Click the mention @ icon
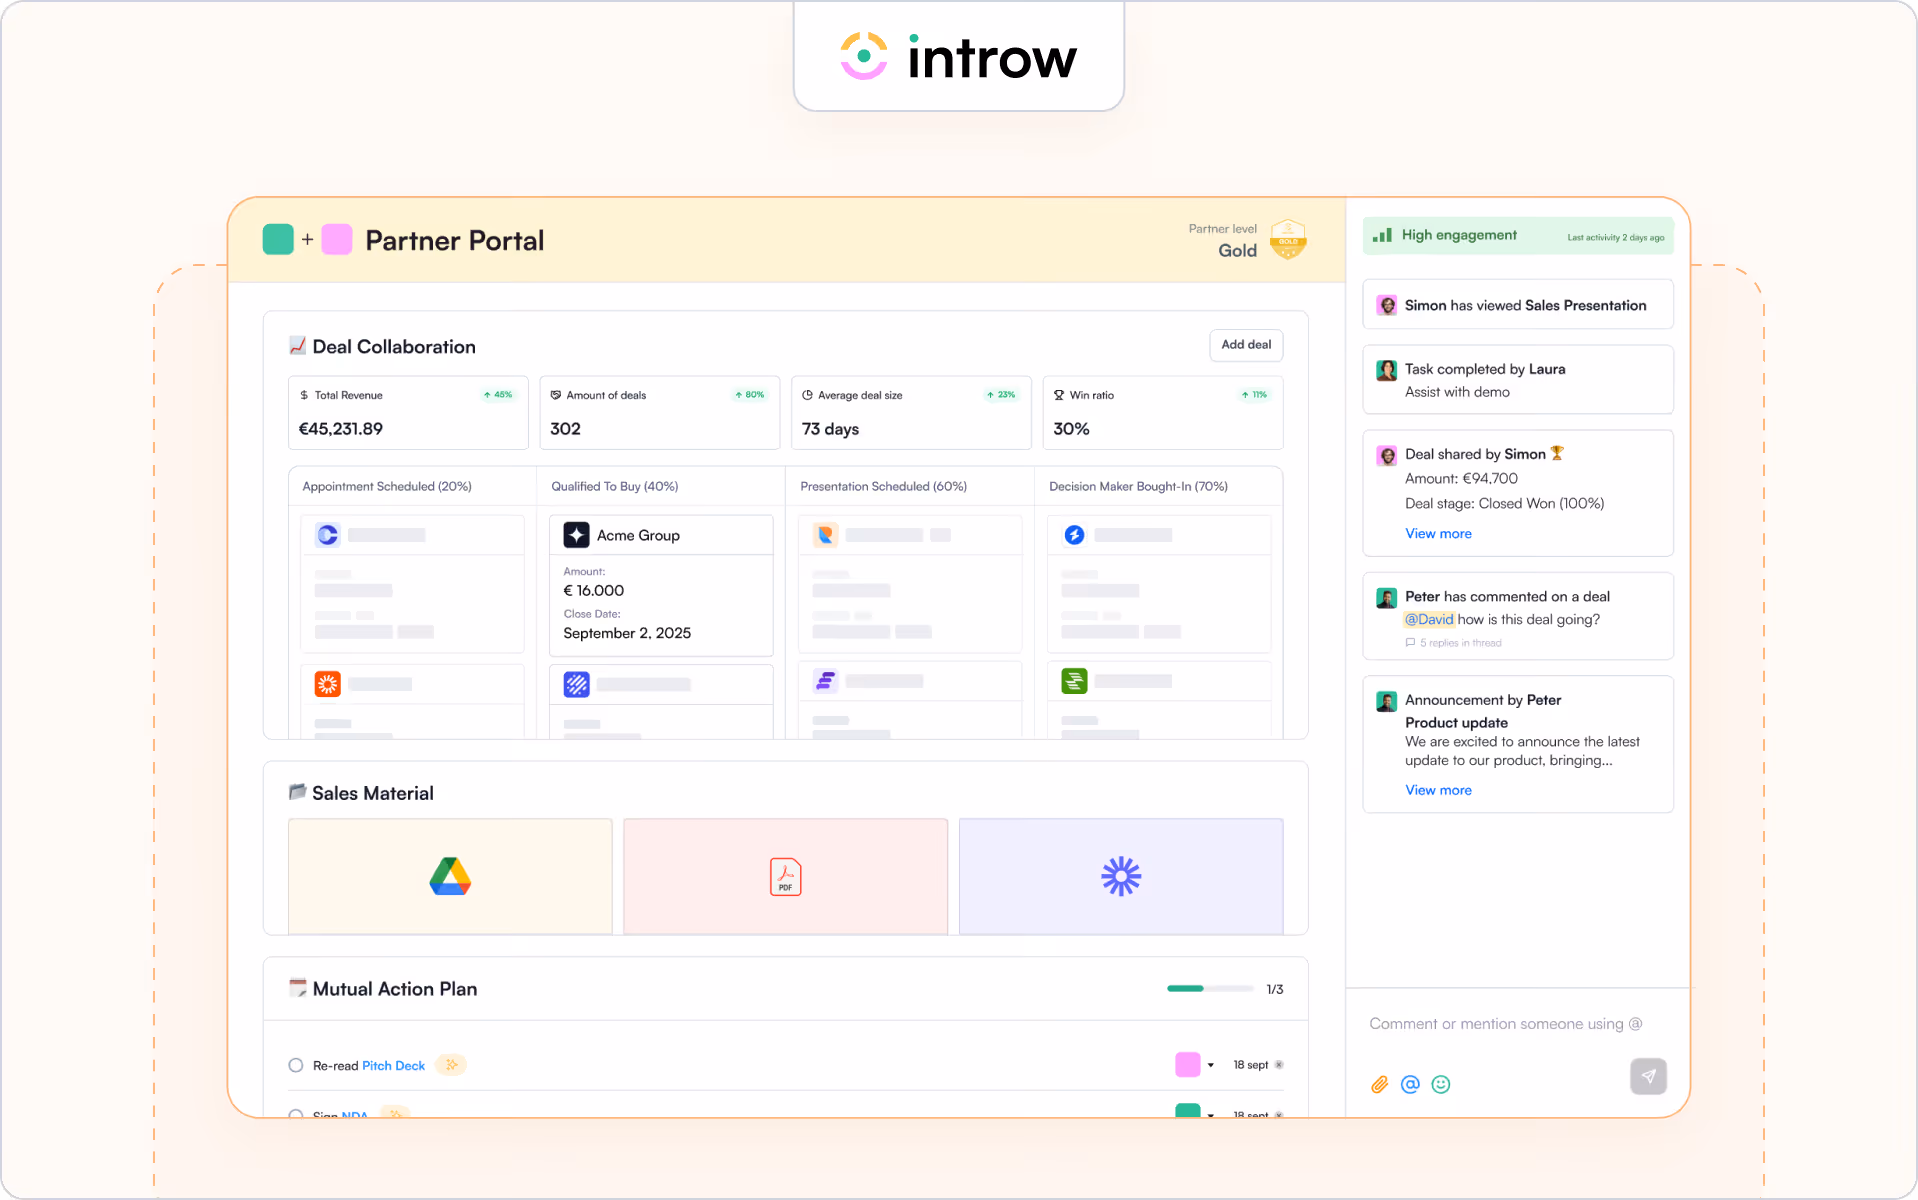Viewport: 1918px width, 1200px height. [1410, 1084]
